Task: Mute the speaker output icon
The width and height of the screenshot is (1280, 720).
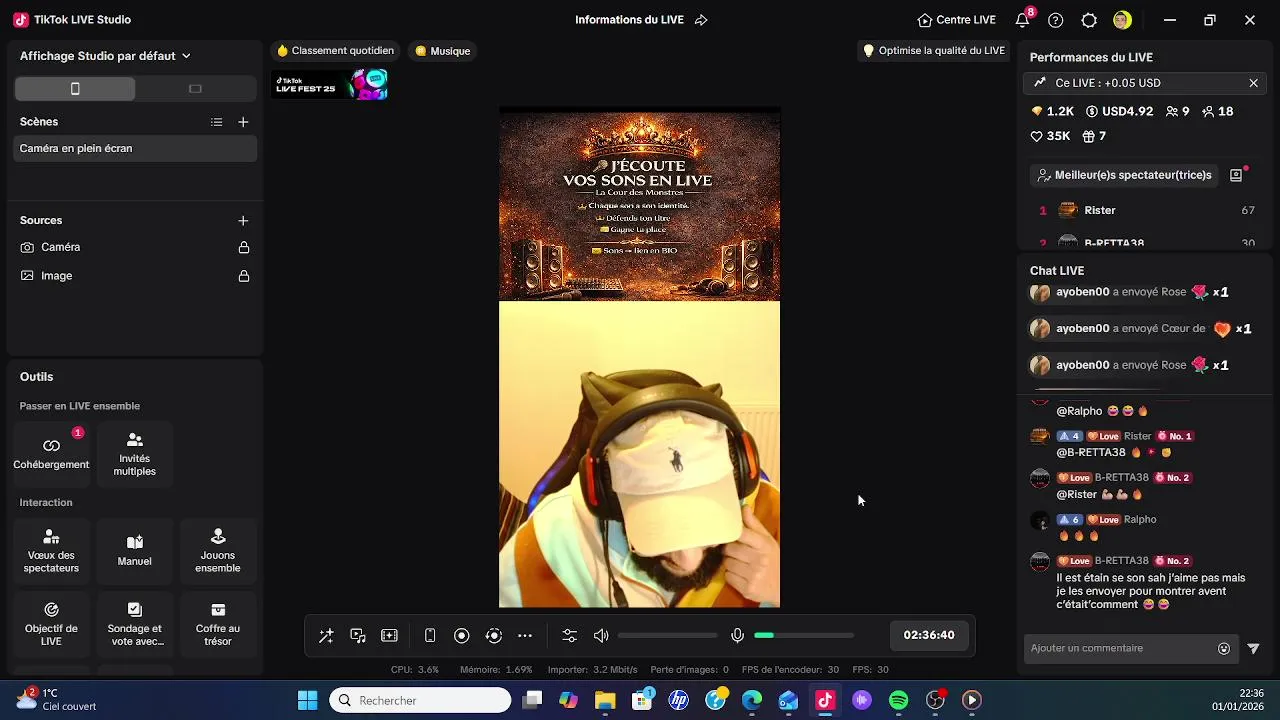Action: (x=601, y=636)
